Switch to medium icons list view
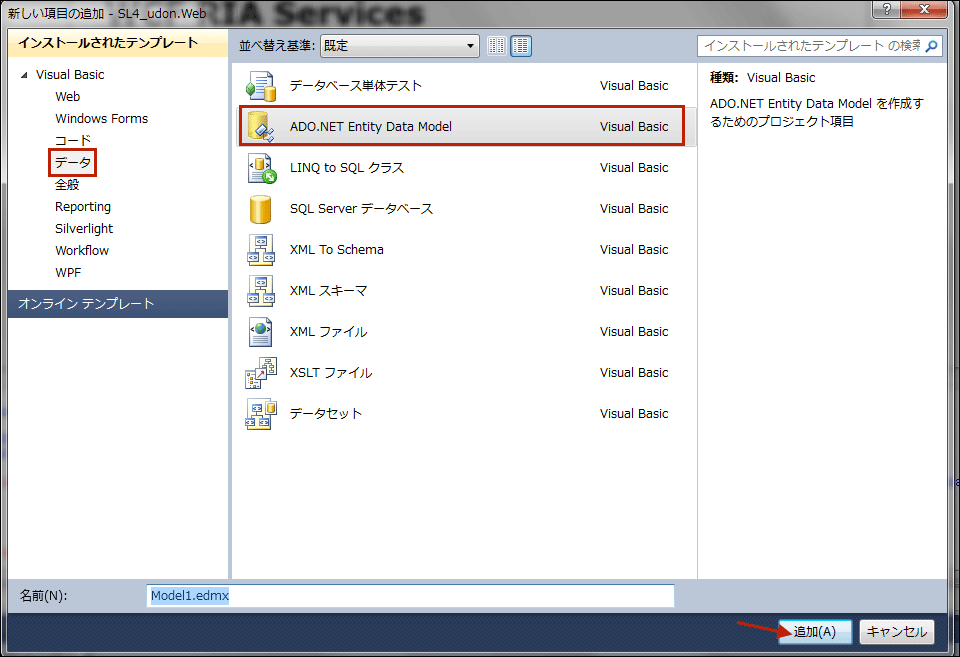Image resolution: width=960 pixels, height=657 pixels. pos(521,46)
